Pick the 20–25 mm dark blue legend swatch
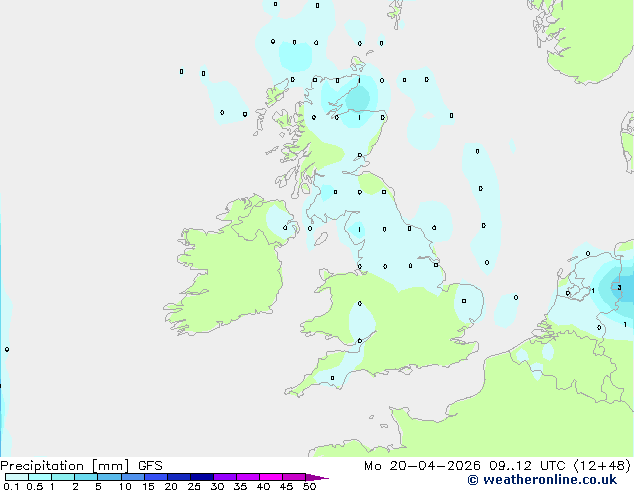This screenshot has height=490, width=634. pyautogui.click(x=179, y=477)
